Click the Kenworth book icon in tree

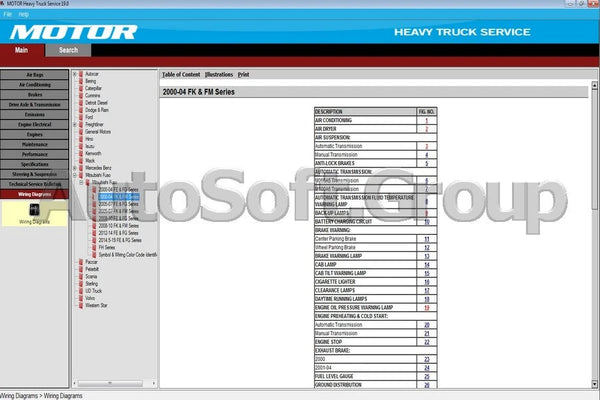coord(80,153)
